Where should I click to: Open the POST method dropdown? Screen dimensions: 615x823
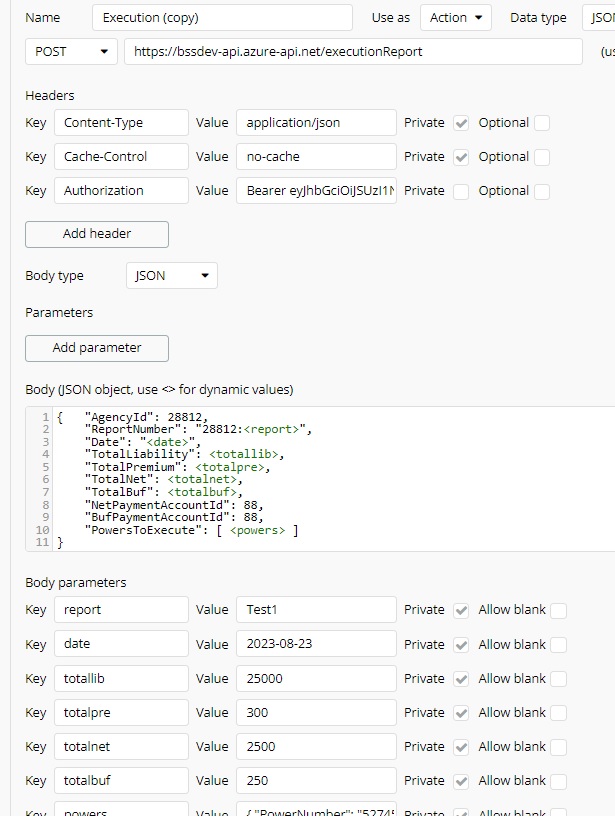(71, 51)
